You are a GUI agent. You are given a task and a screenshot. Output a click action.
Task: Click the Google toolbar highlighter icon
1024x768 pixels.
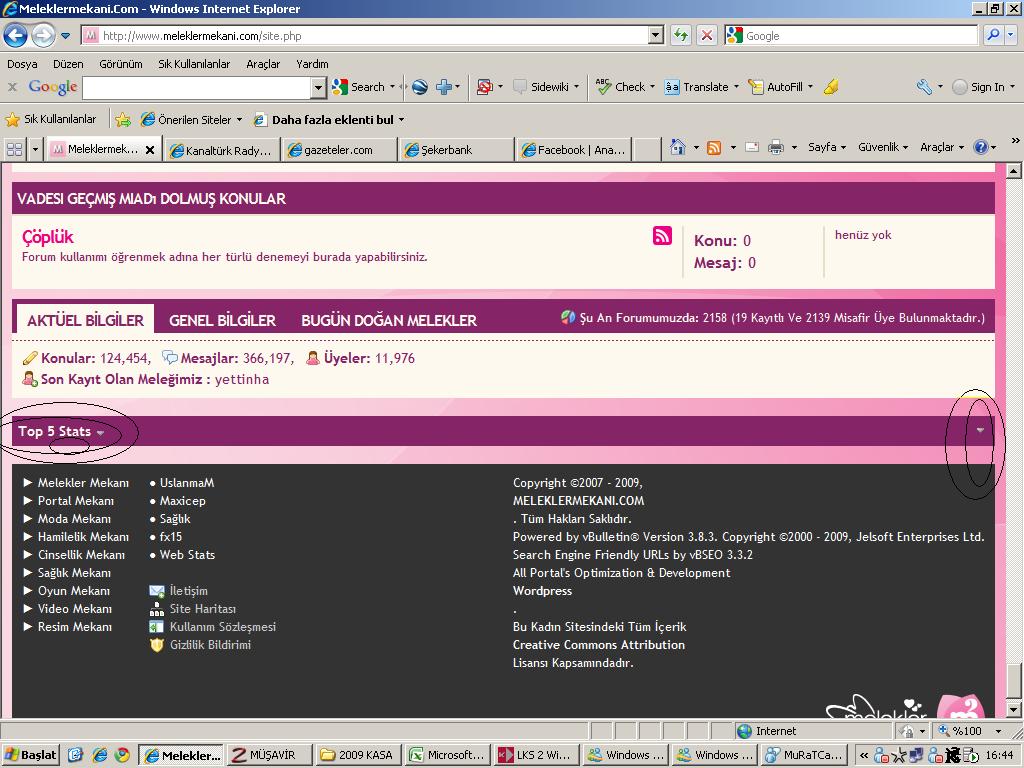point(831,87)
